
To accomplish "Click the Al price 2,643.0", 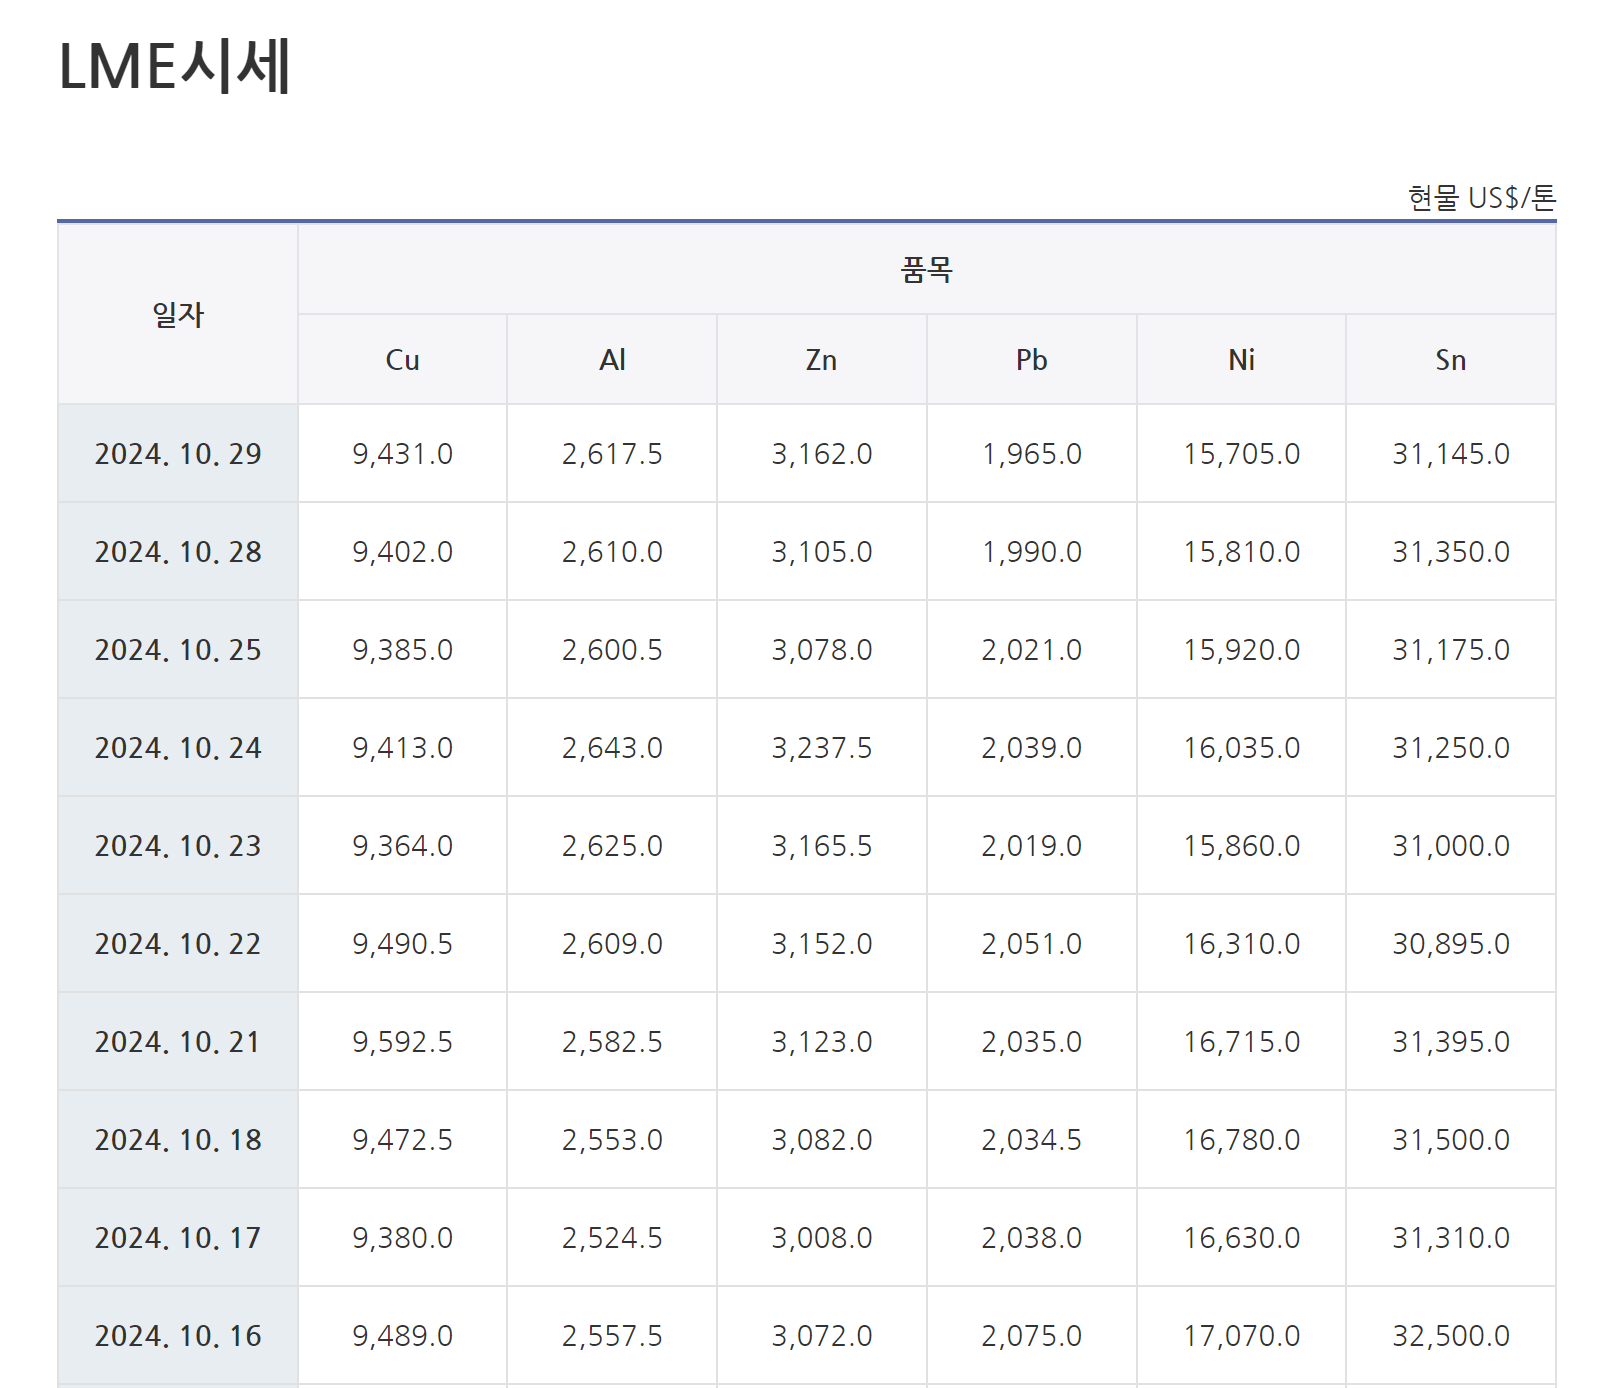I will point(612,748).
